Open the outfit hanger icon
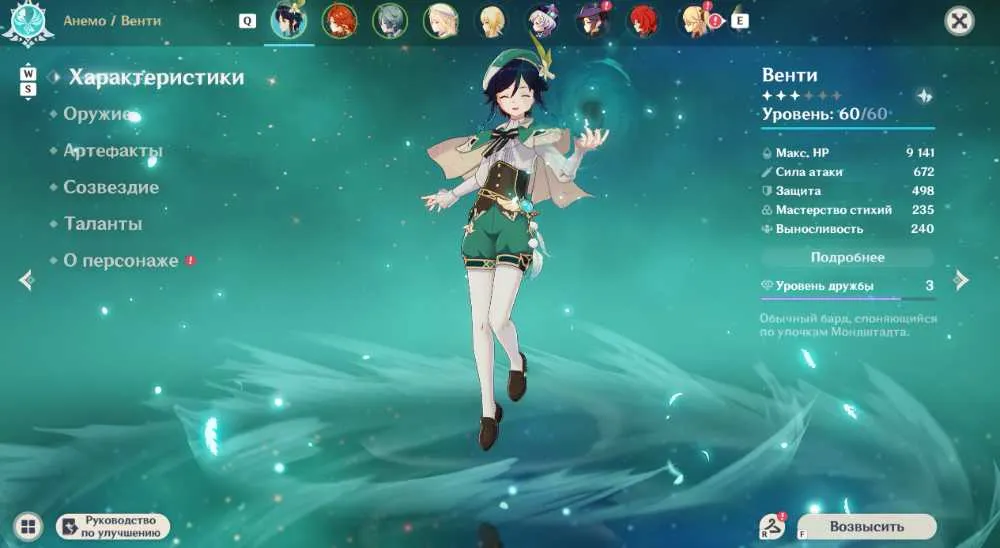The height and width of the screenshot is (548, 1000). pyautogui.click(x=773, y=527)
